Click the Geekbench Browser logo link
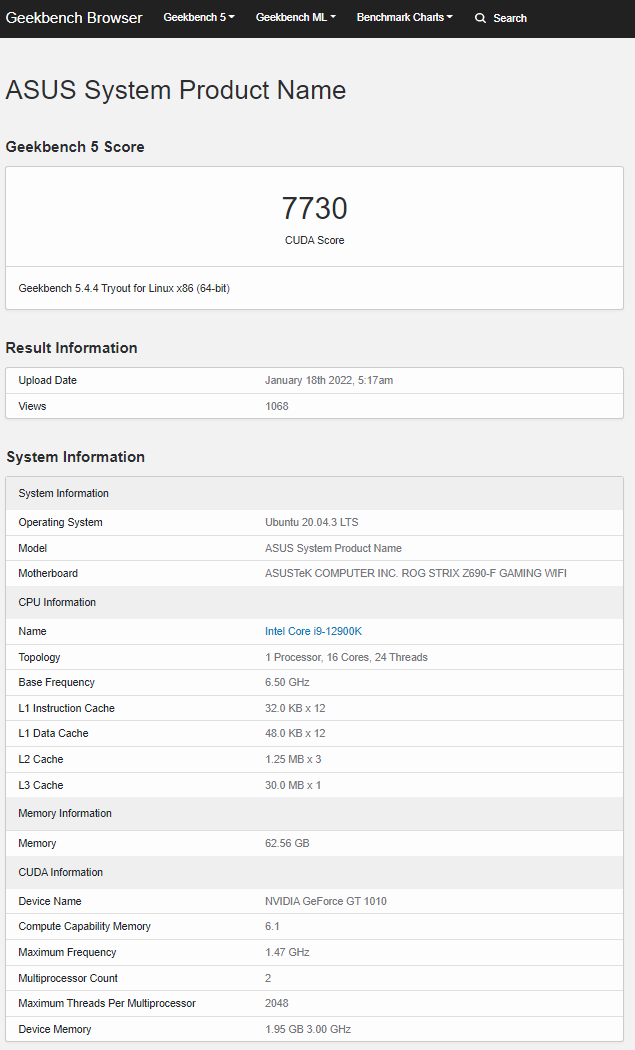 74,18
